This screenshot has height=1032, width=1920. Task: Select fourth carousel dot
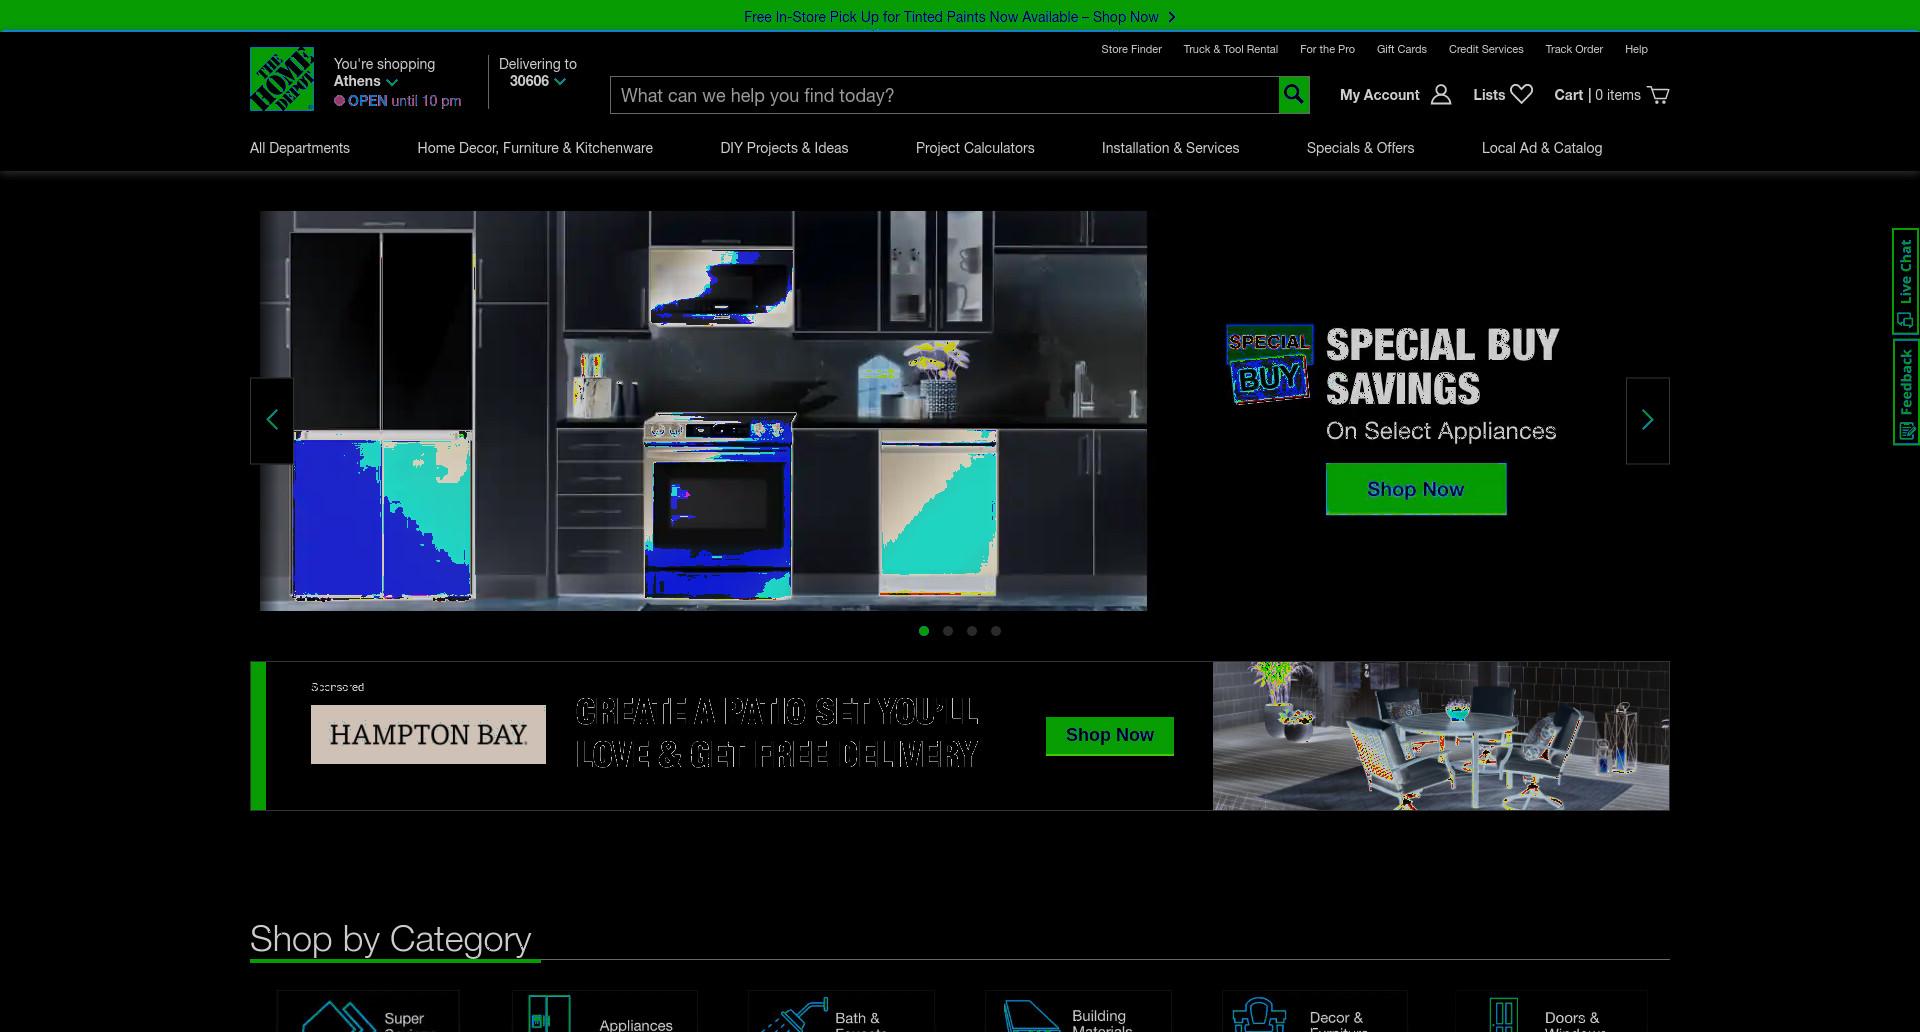pos(996,631)
